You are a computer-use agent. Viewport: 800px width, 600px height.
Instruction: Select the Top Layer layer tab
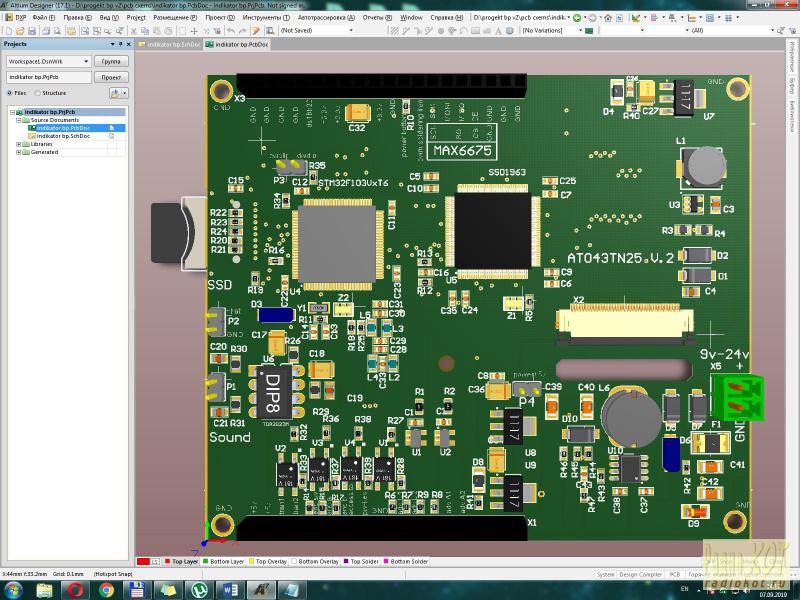coord(181,561)
